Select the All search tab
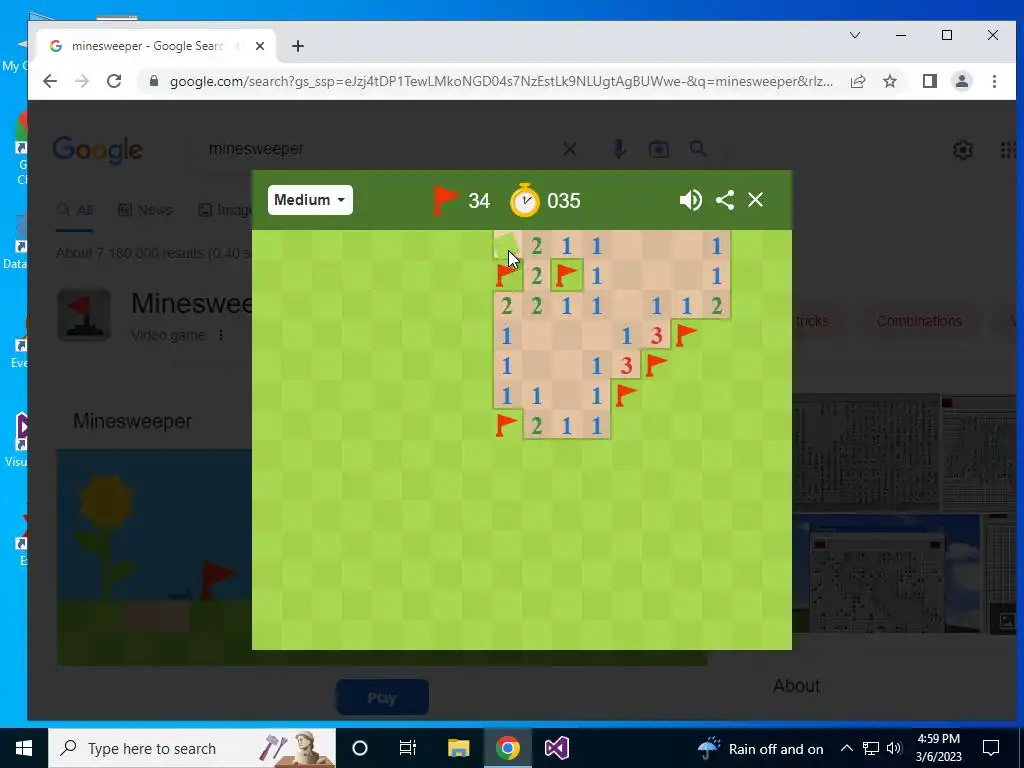 click(x=74, y=210)
